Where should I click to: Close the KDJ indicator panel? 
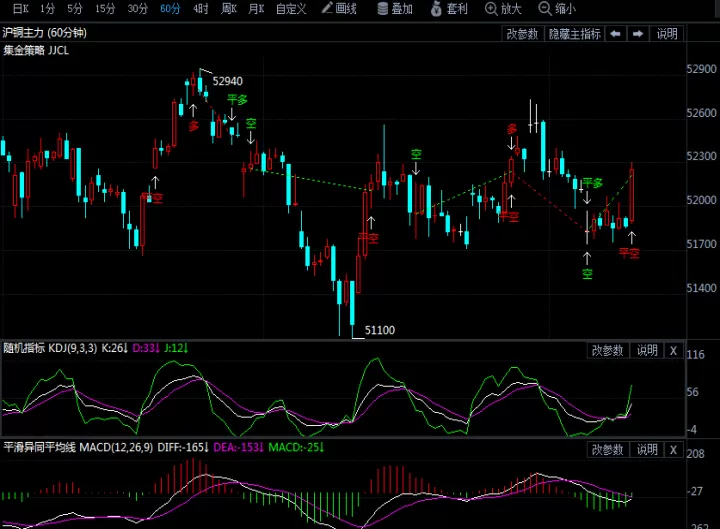coord(673,350)
